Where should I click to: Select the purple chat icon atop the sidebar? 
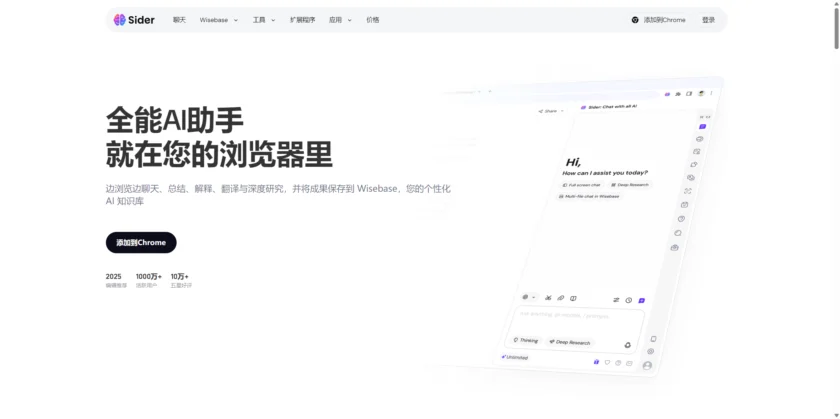[x=702, y=126]
